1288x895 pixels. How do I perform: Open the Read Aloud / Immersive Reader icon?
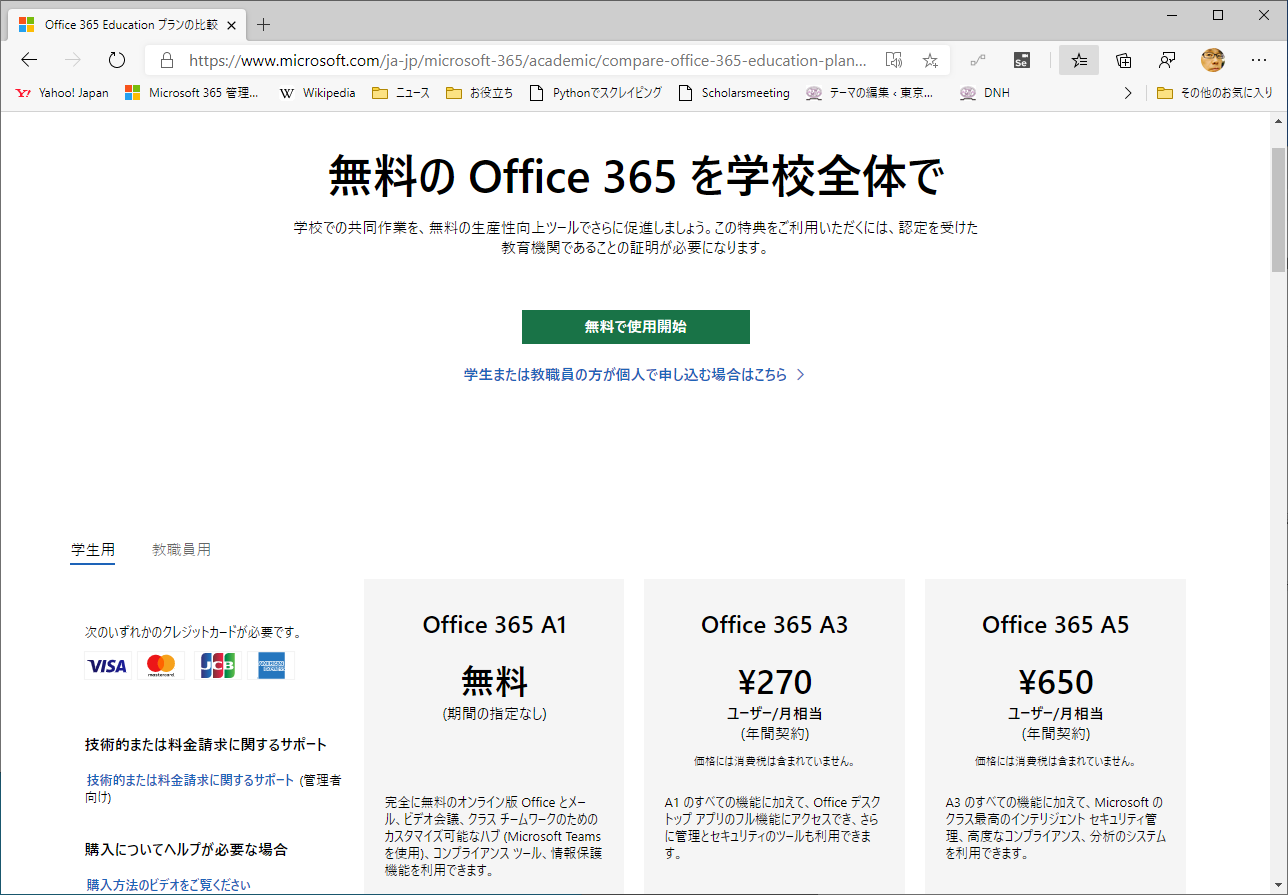point(894,60)
